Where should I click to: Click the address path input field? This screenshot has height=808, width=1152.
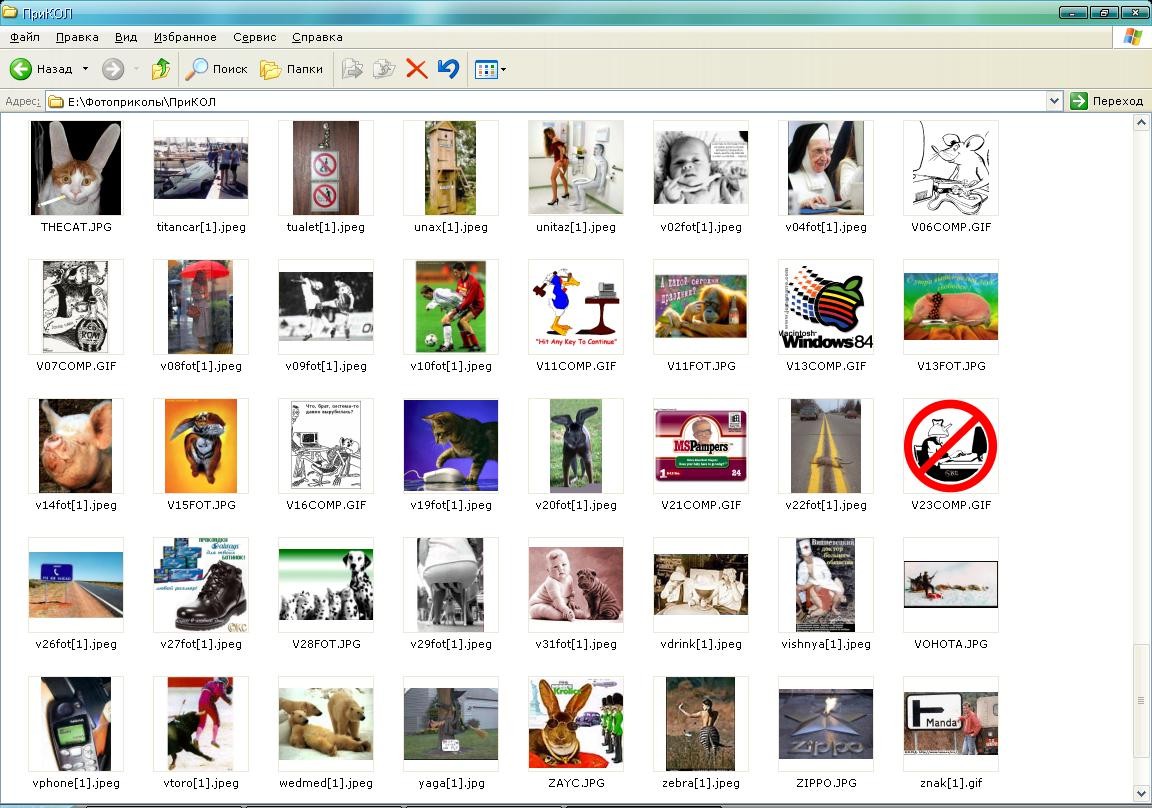tap(550, 101)
